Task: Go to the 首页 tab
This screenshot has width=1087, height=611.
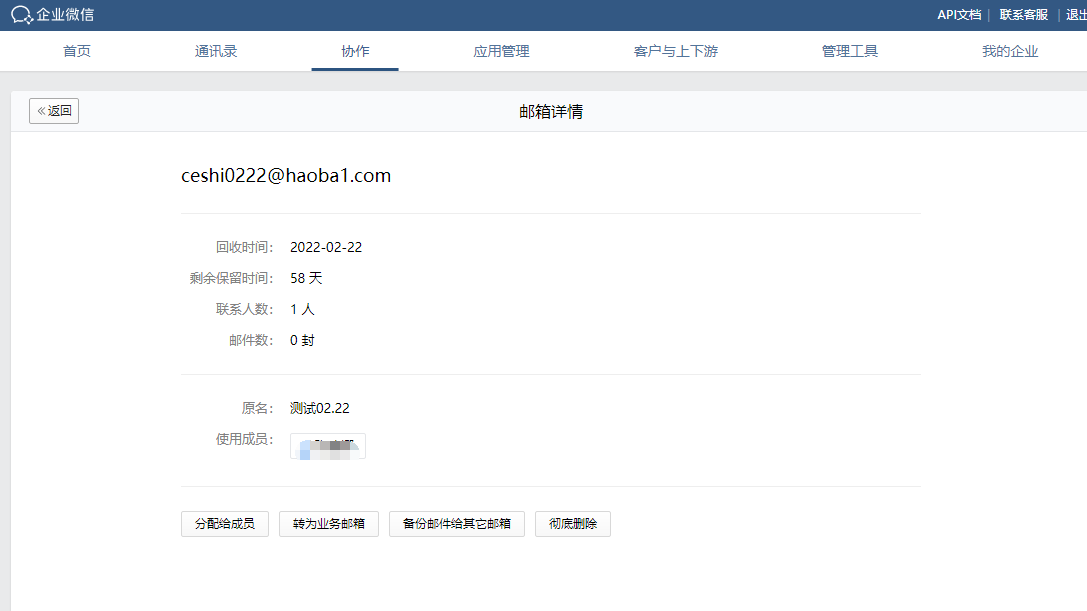Action: [x=77, y=51]
